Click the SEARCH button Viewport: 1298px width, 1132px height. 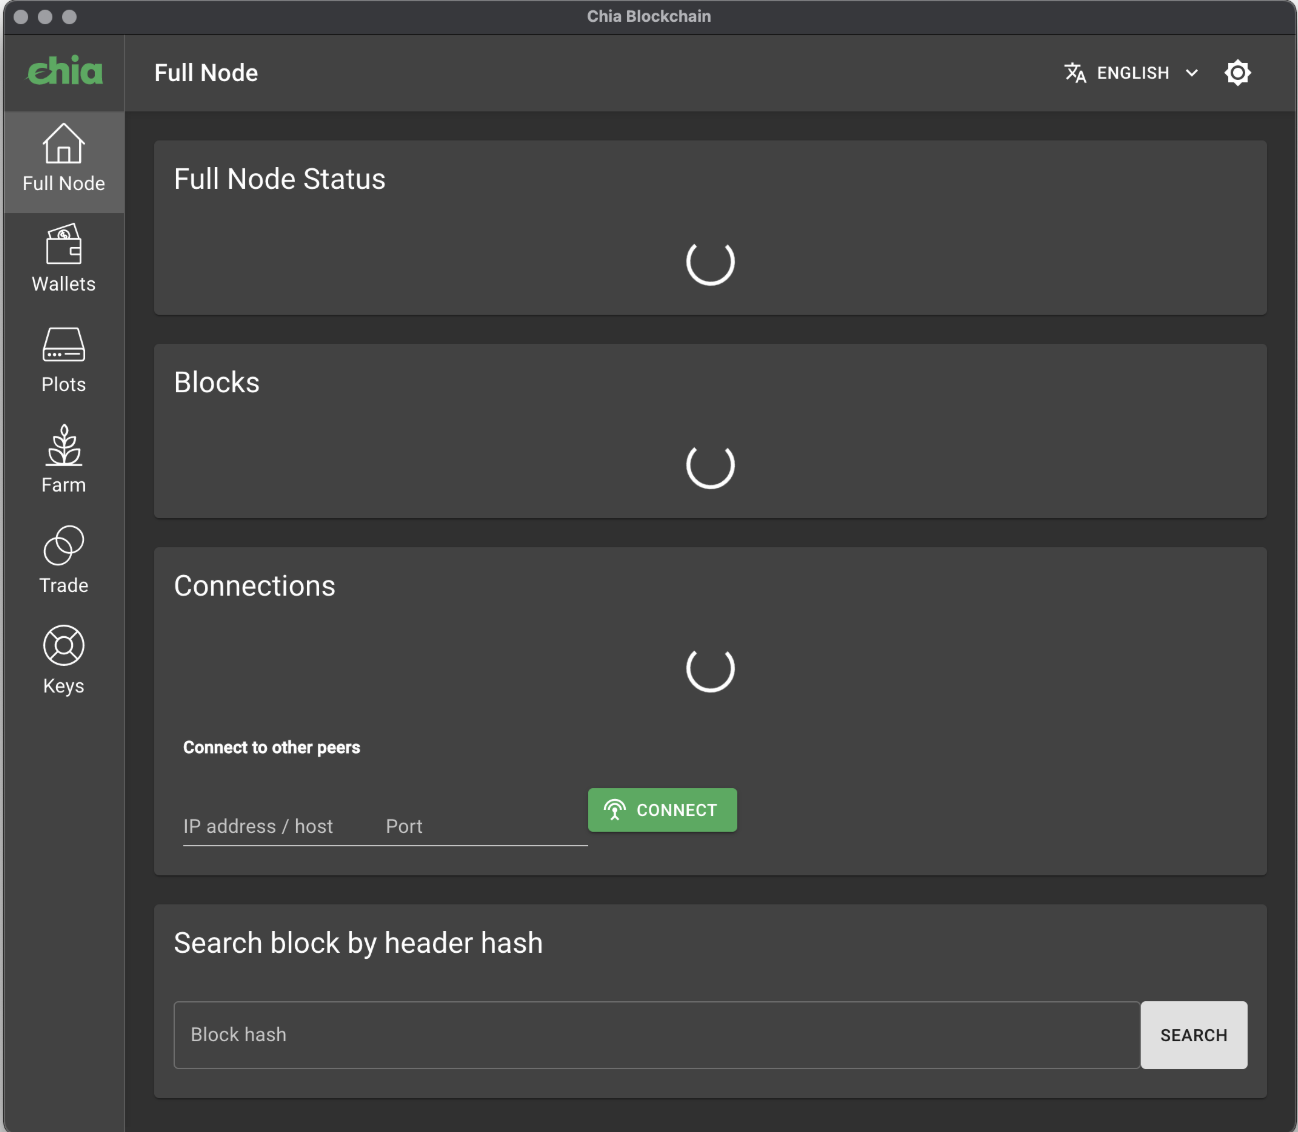[x=1194, y=1035]
